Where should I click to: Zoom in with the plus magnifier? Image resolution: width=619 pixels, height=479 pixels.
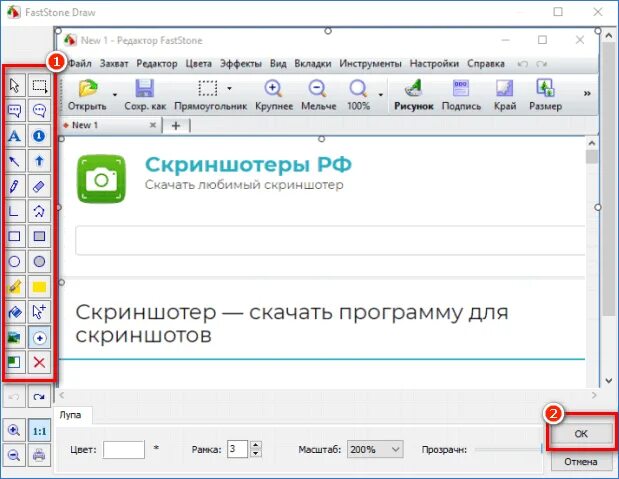[15, 430]
